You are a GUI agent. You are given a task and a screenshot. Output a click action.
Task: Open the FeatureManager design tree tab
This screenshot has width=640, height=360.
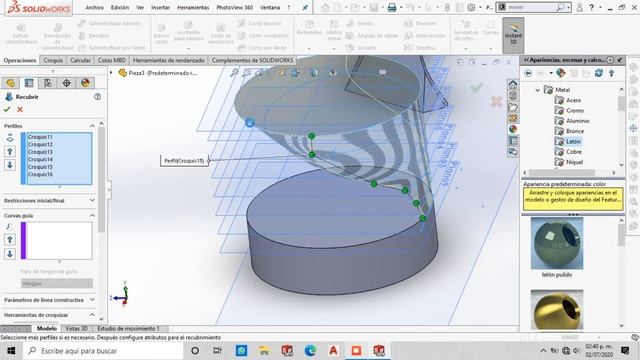click(10, 83)
